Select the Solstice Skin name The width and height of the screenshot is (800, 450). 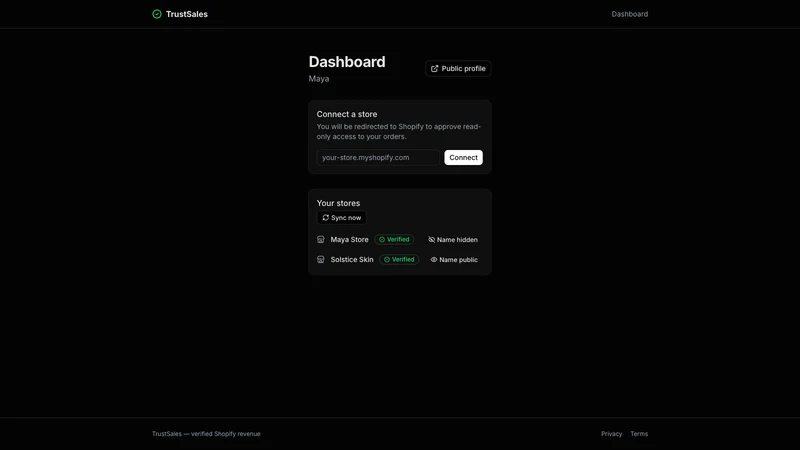[352, 259]
